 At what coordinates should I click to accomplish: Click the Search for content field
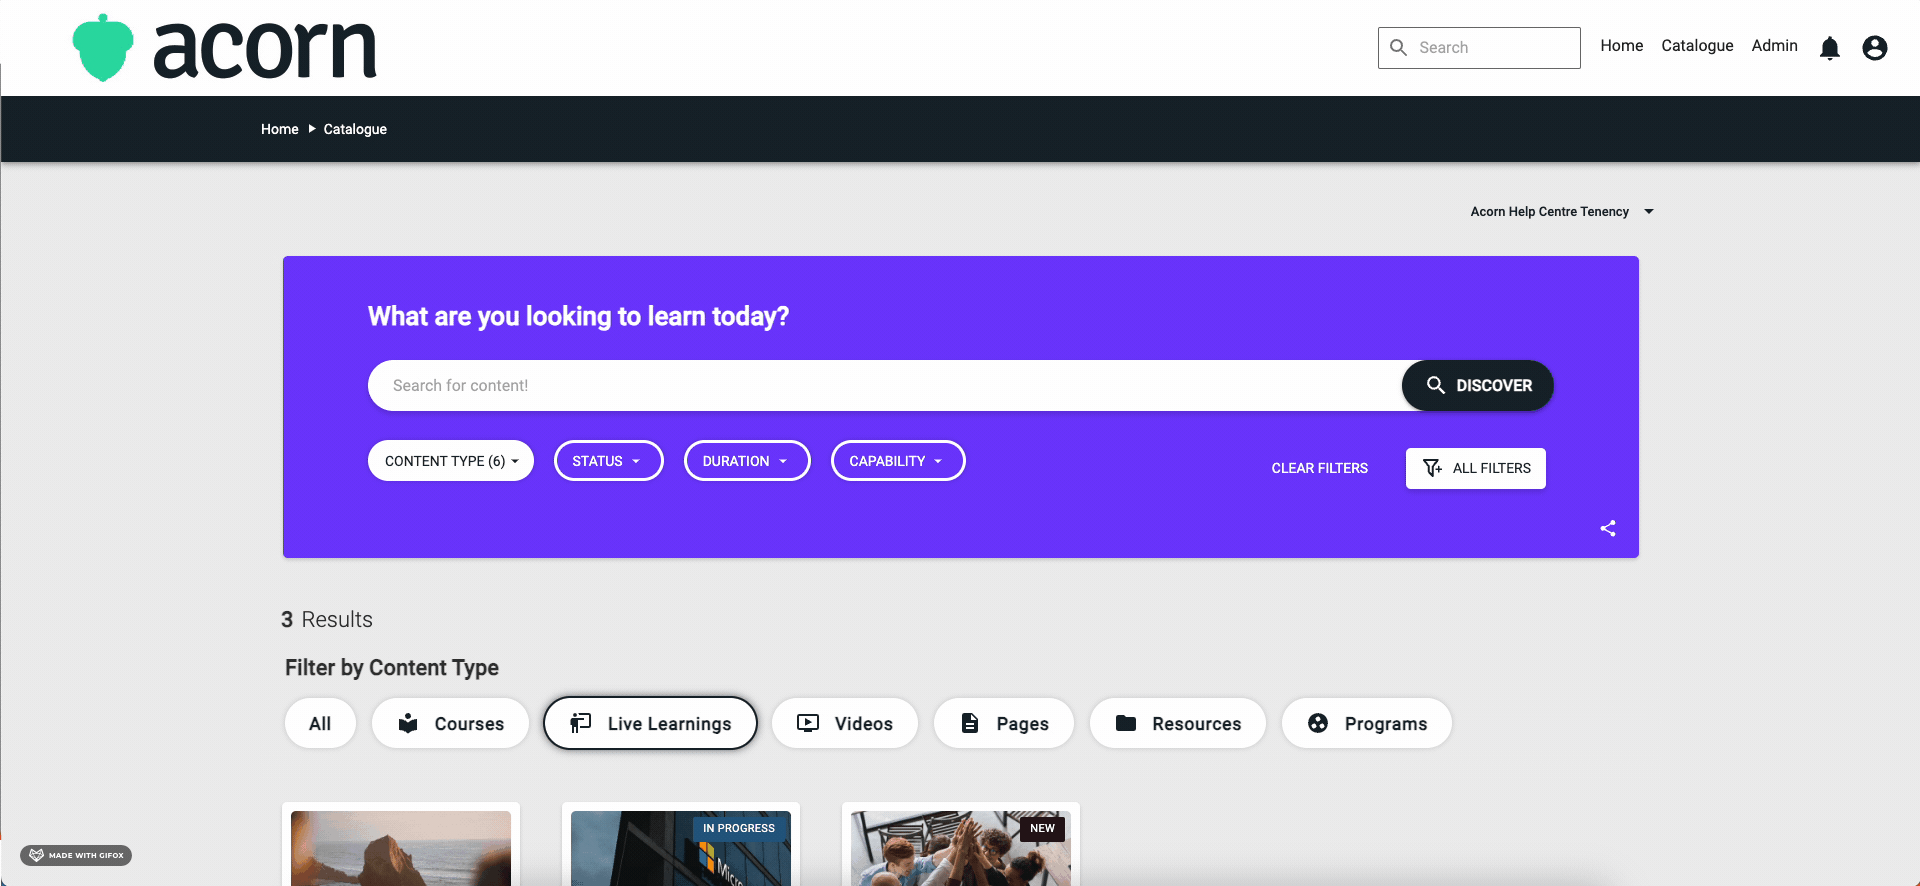[885, 385]
